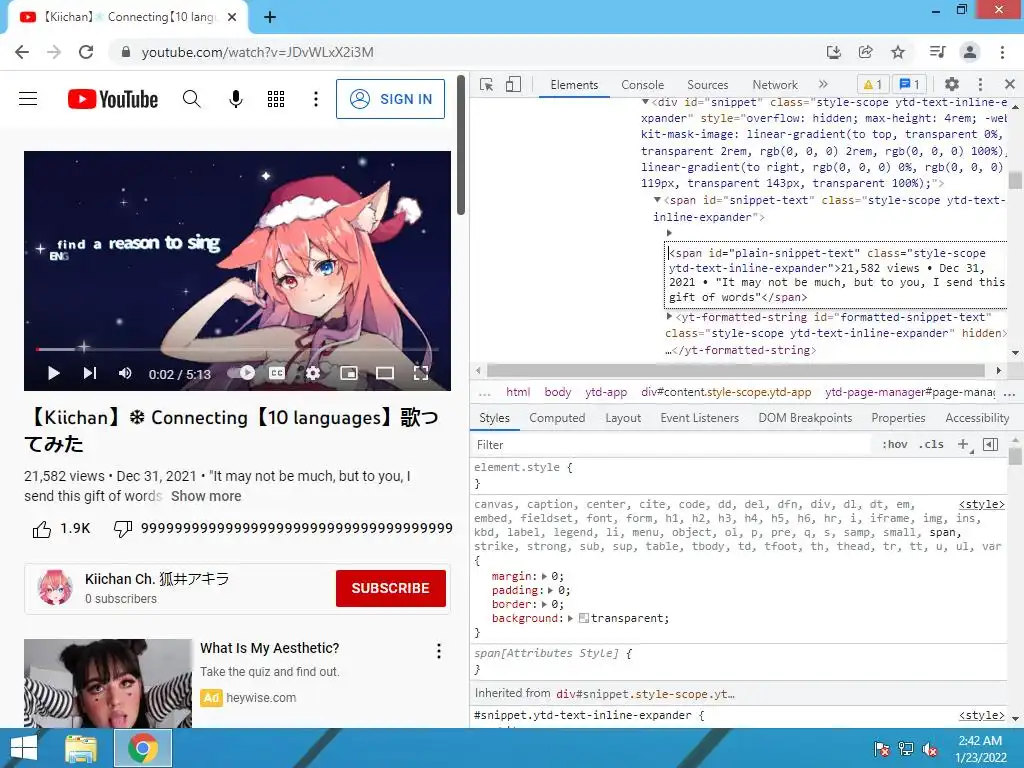Open the Chrome three-dot menu
Image resolution: width=1024 pixels, height=768 pixels.
[1002, 52]
